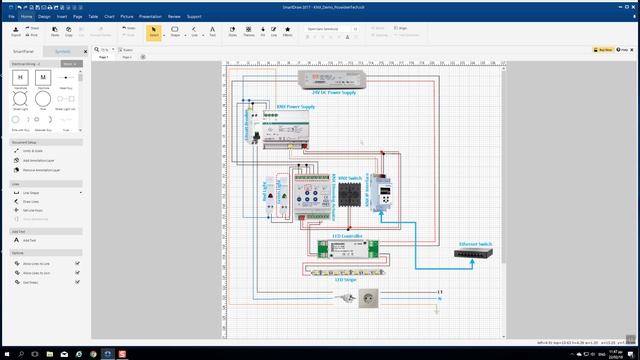The image size is (640, 360).
Task: Select the plain circle symbol
Action: pyautogui.click(x=43, y=99)
